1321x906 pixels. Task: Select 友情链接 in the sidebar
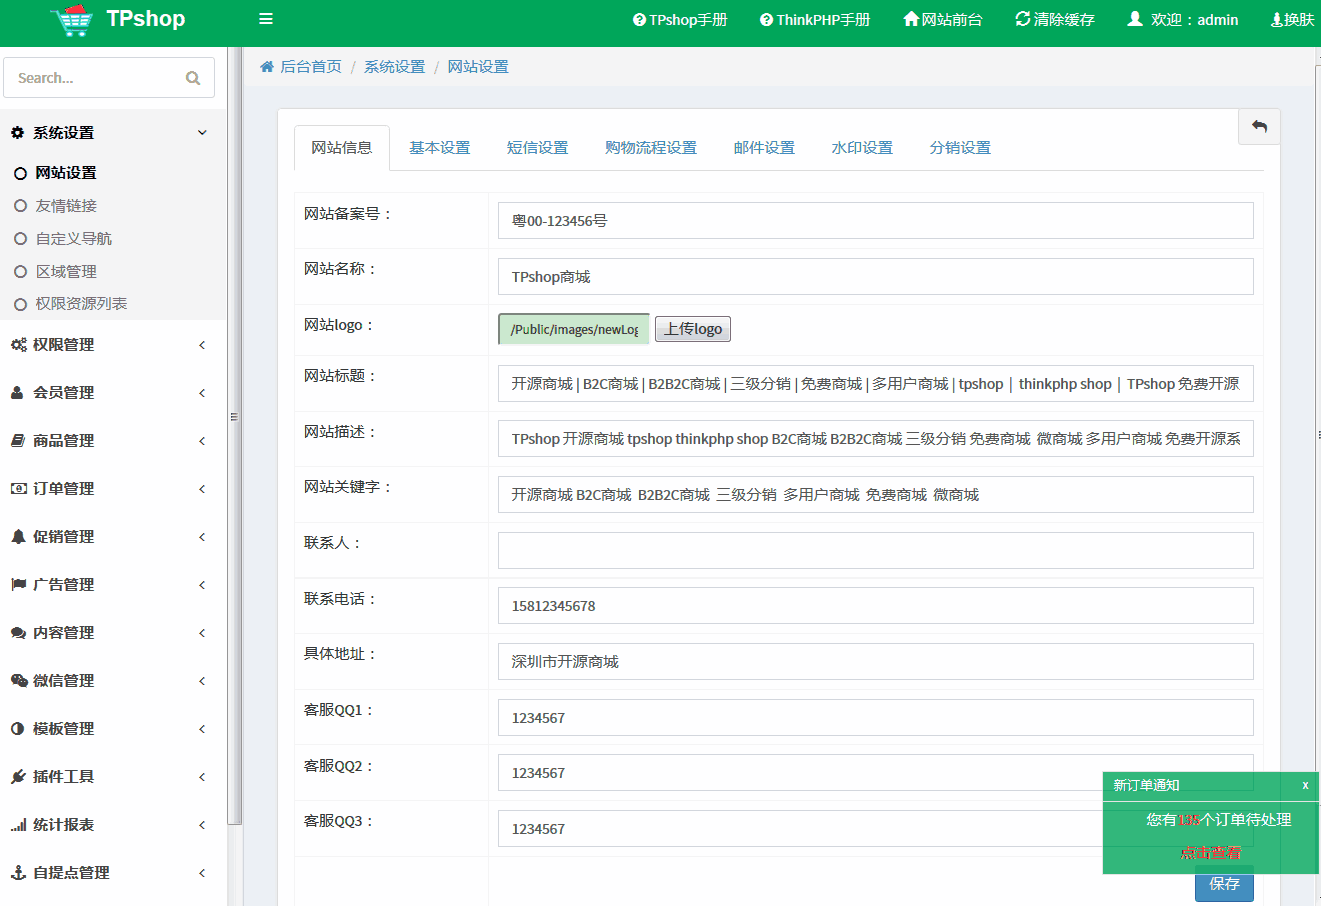[x=66, y=206]
